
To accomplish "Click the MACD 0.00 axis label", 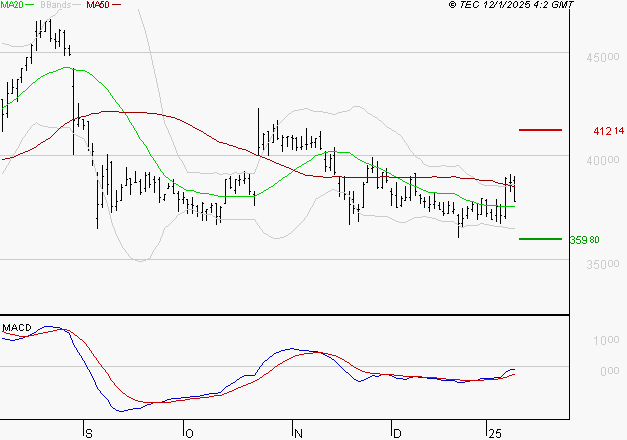I will (x=609, y=371).
